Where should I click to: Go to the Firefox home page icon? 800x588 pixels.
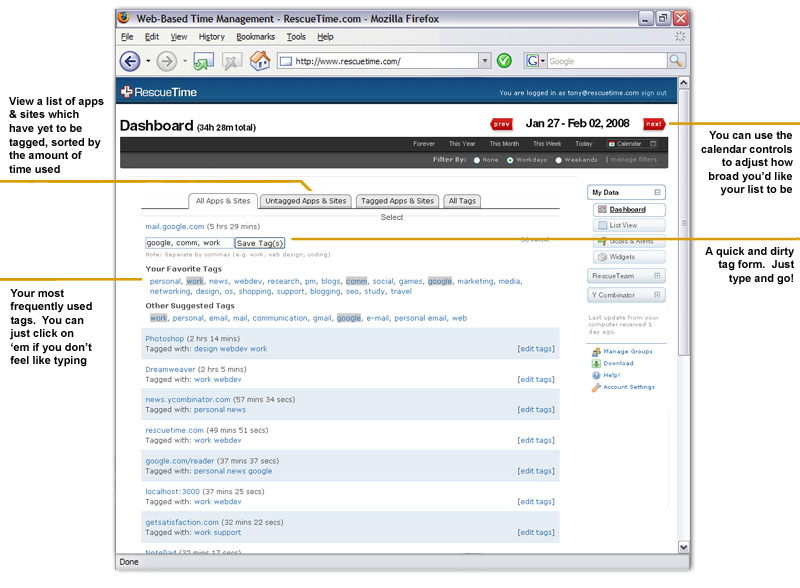click(x=260, y=61)
